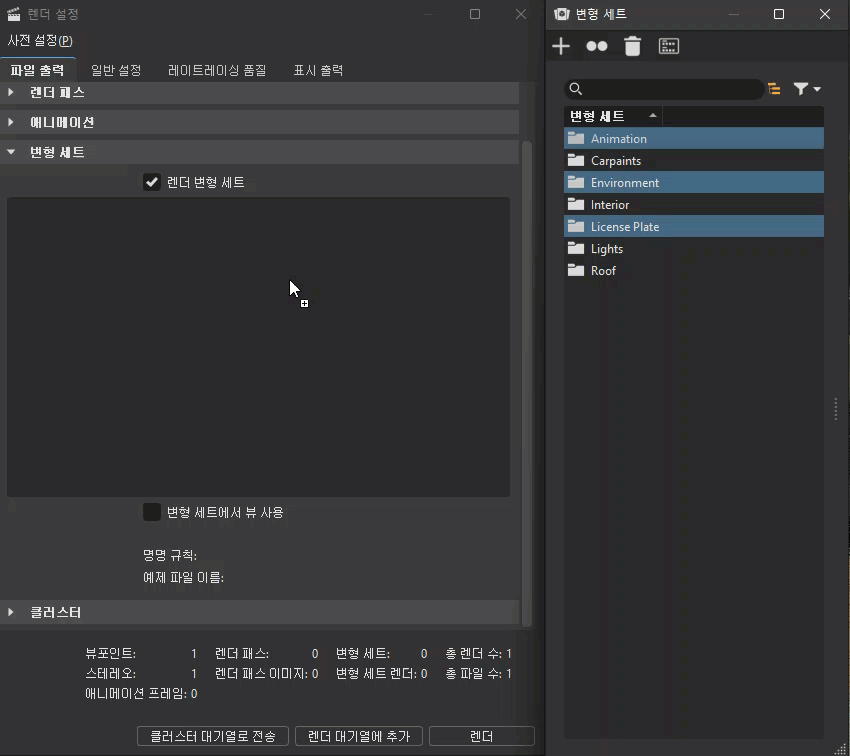Enable the 변형 세트에서 뷰 사용 checkbox
Viewport: 850px width, 756px height.
coord(152,512)
